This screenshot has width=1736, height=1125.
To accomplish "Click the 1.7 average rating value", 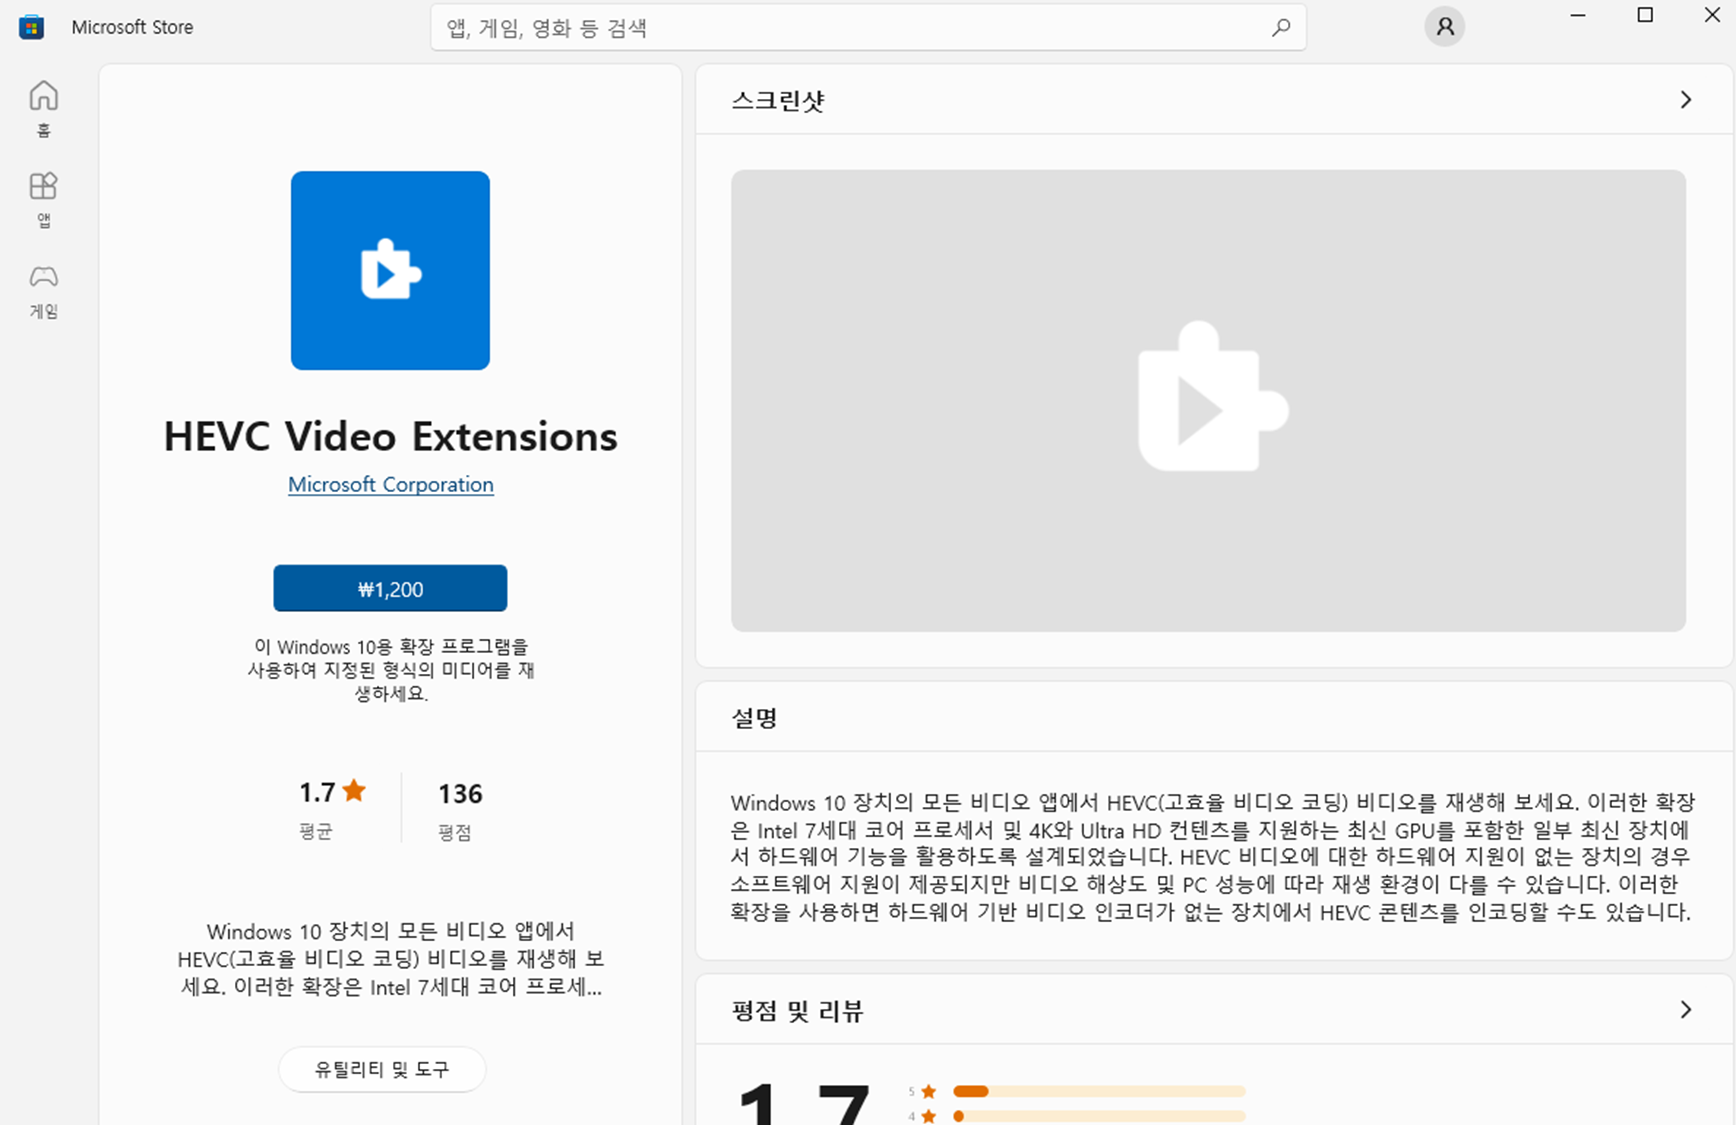I will 318,793.
